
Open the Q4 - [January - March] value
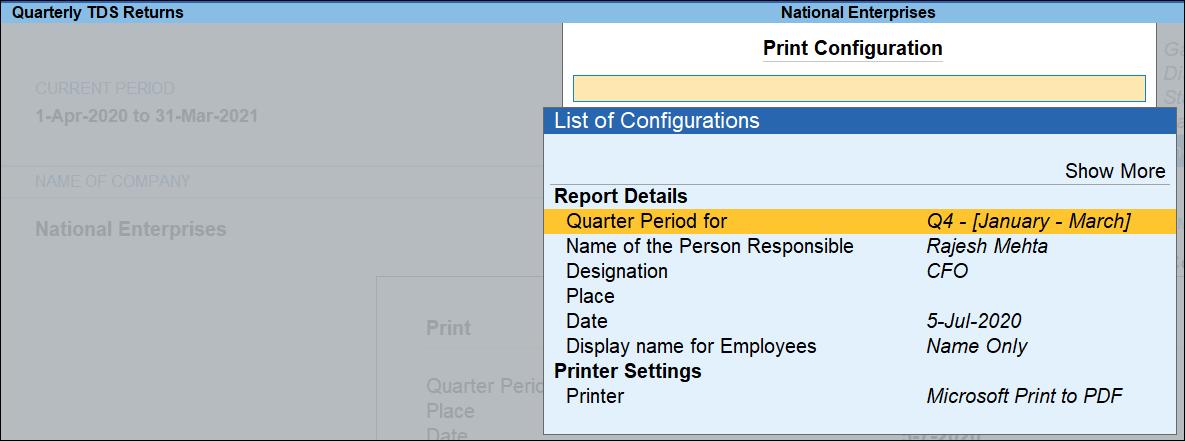1028,221
